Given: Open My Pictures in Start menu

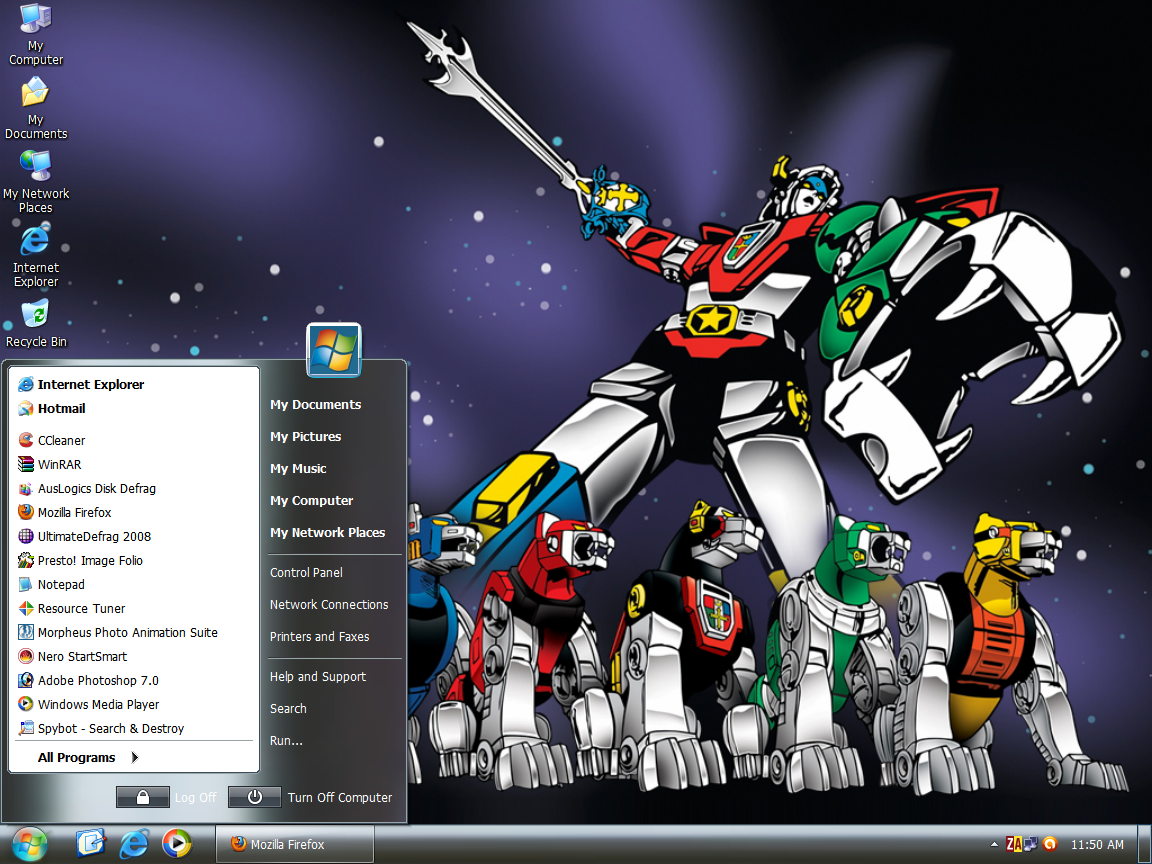Looking at the screenshot, I should pyautogui.click(x=306, y=436).
